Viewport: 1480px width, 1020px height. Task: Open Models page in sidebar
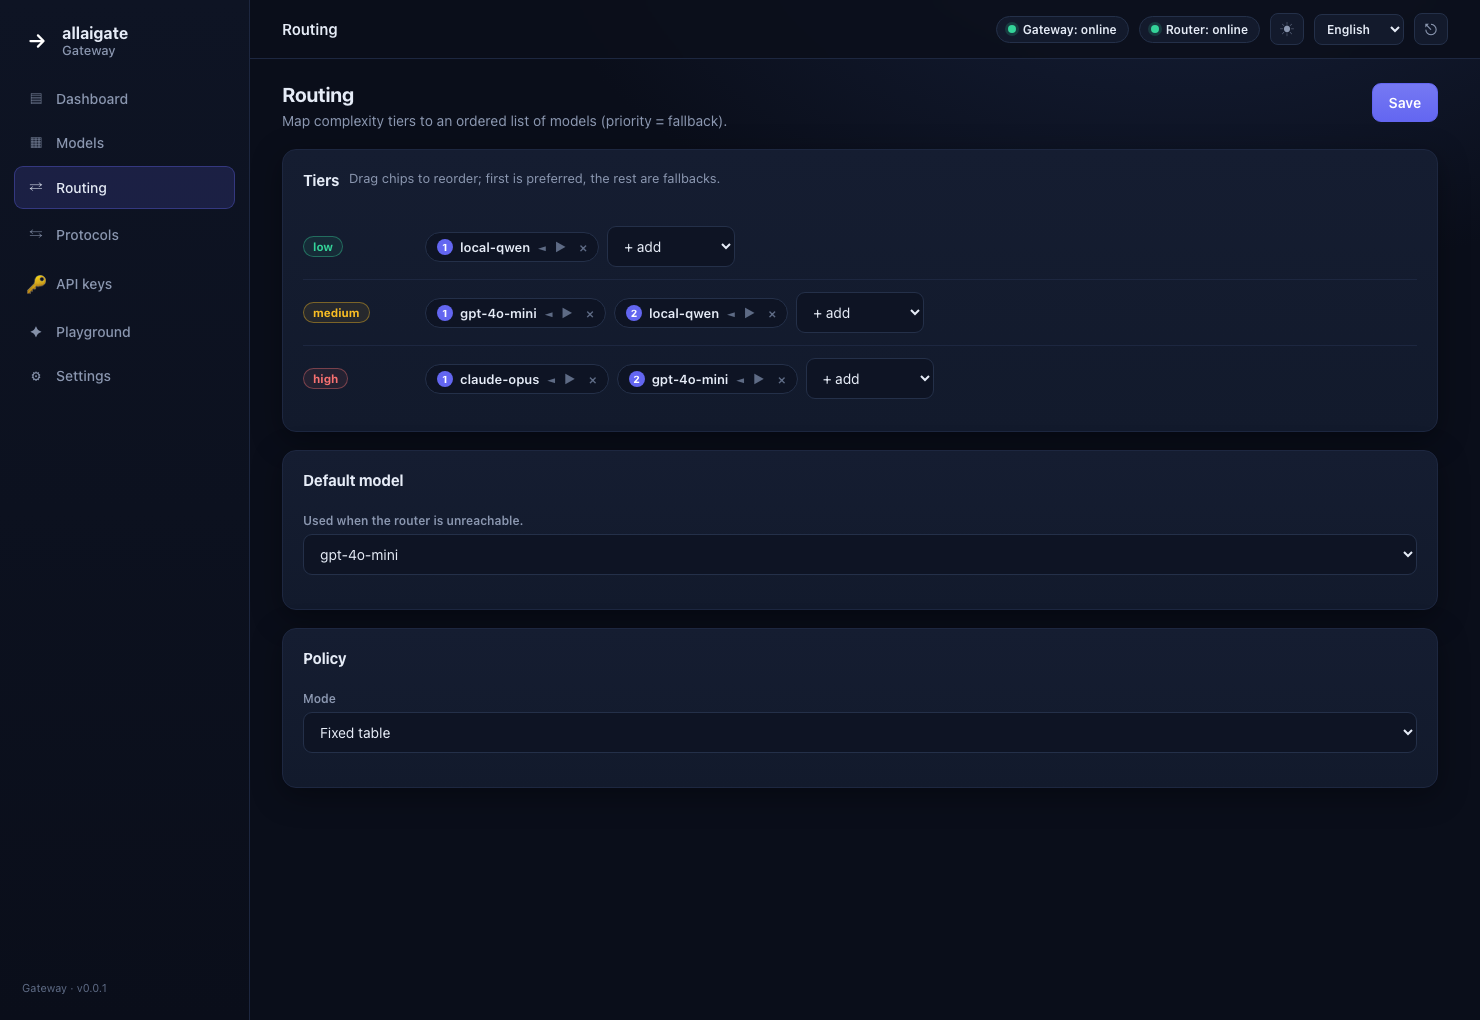124,143
